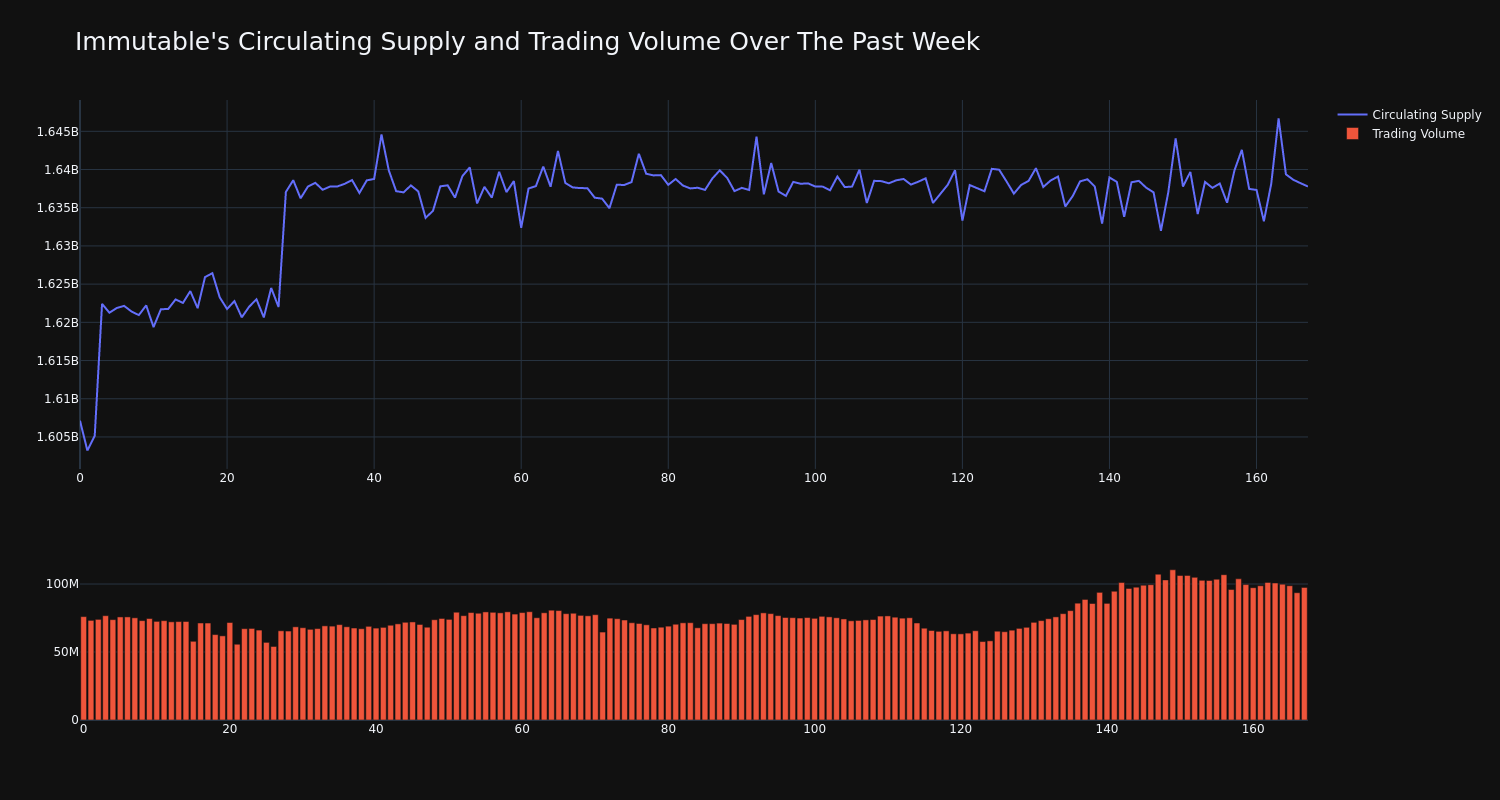Click the 1.63B y-axis label

click(x=61, y=246)
